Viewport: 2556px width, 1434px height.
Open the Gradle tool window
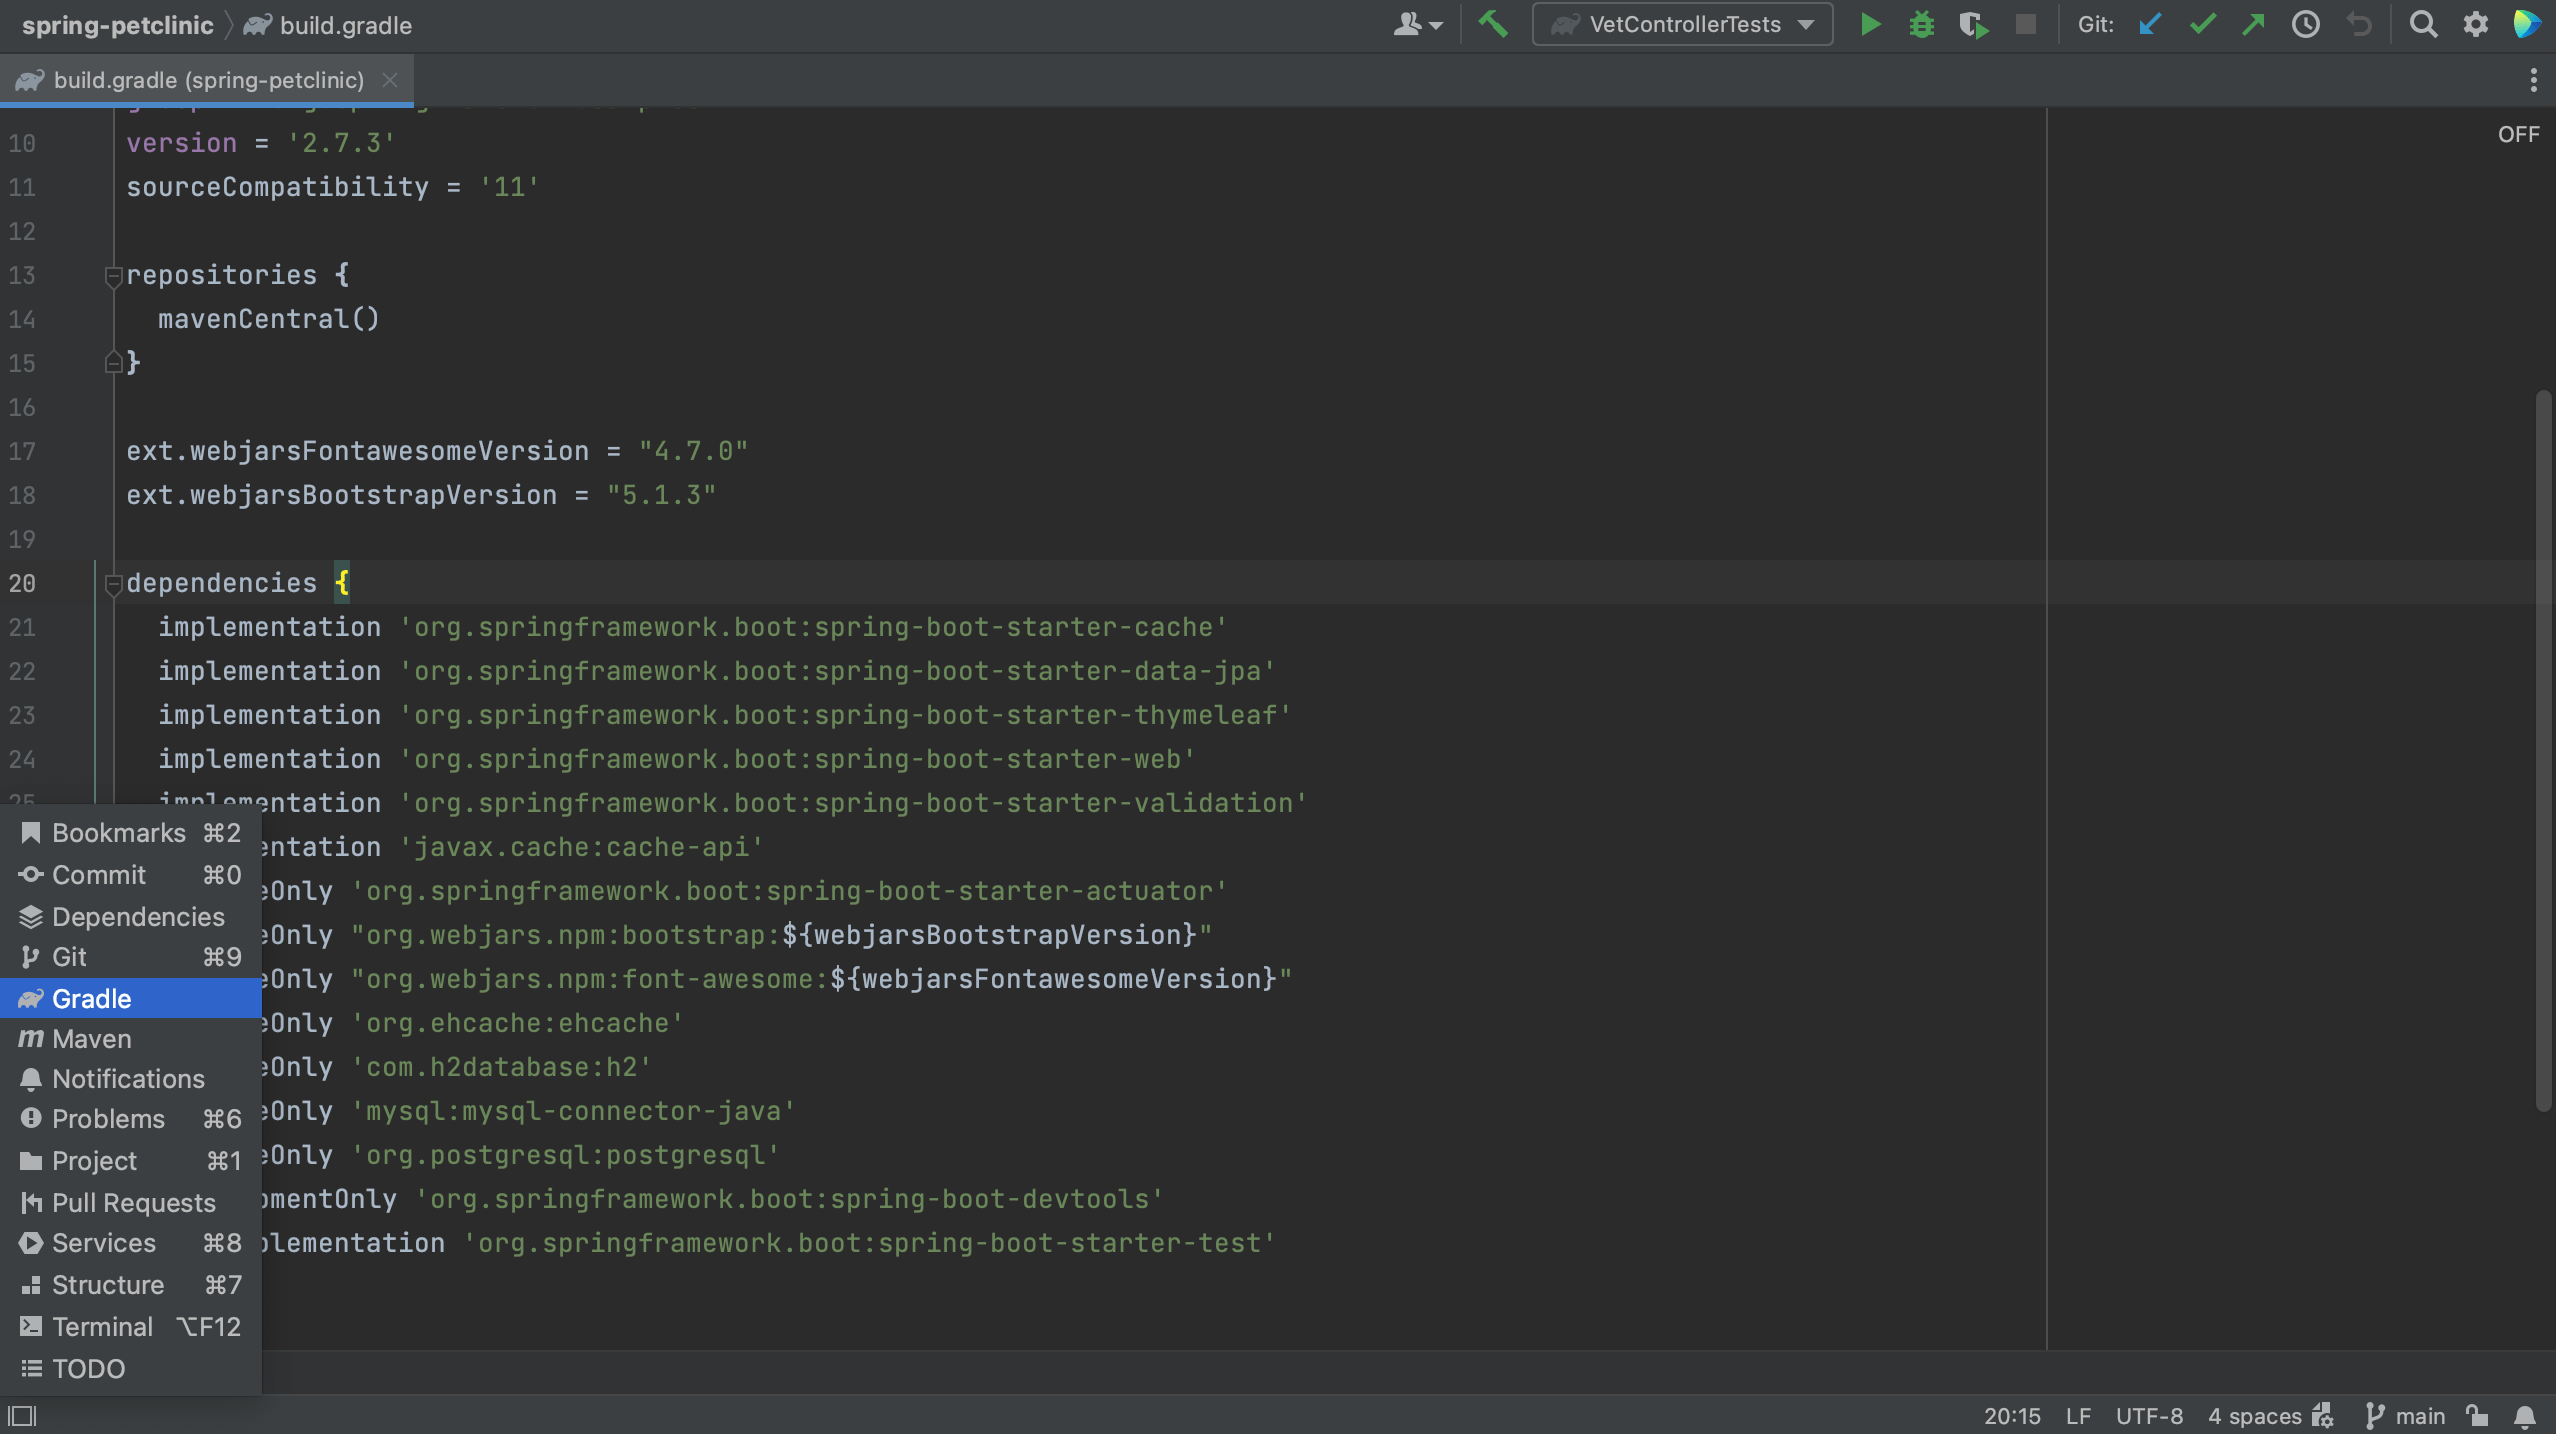[90, 999]
